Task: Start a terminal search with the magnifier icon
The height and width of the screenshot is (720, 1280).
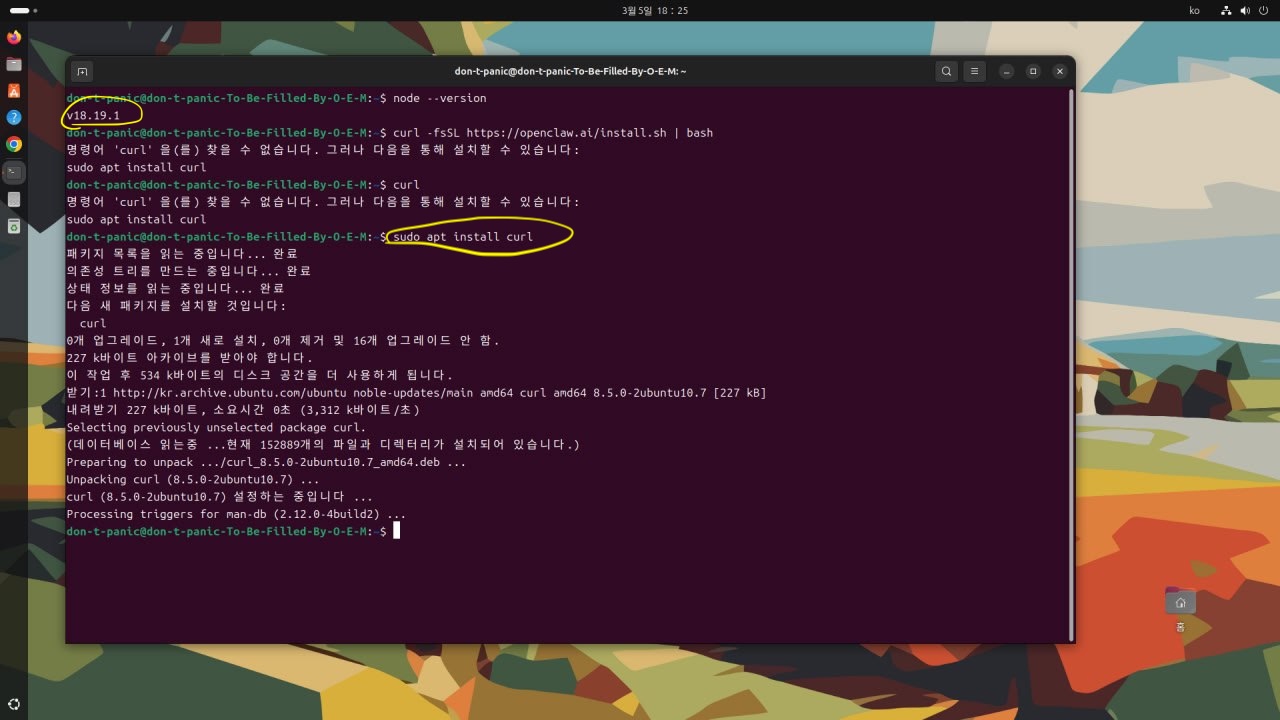Action: [946, 71]
